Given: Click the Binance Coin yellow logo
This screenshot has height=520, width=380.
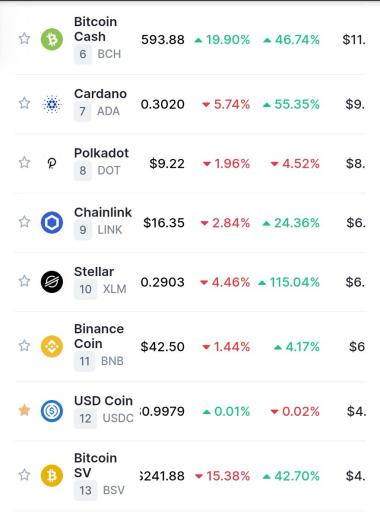Looking at the screenshot, I should click(x=52, y=346).
